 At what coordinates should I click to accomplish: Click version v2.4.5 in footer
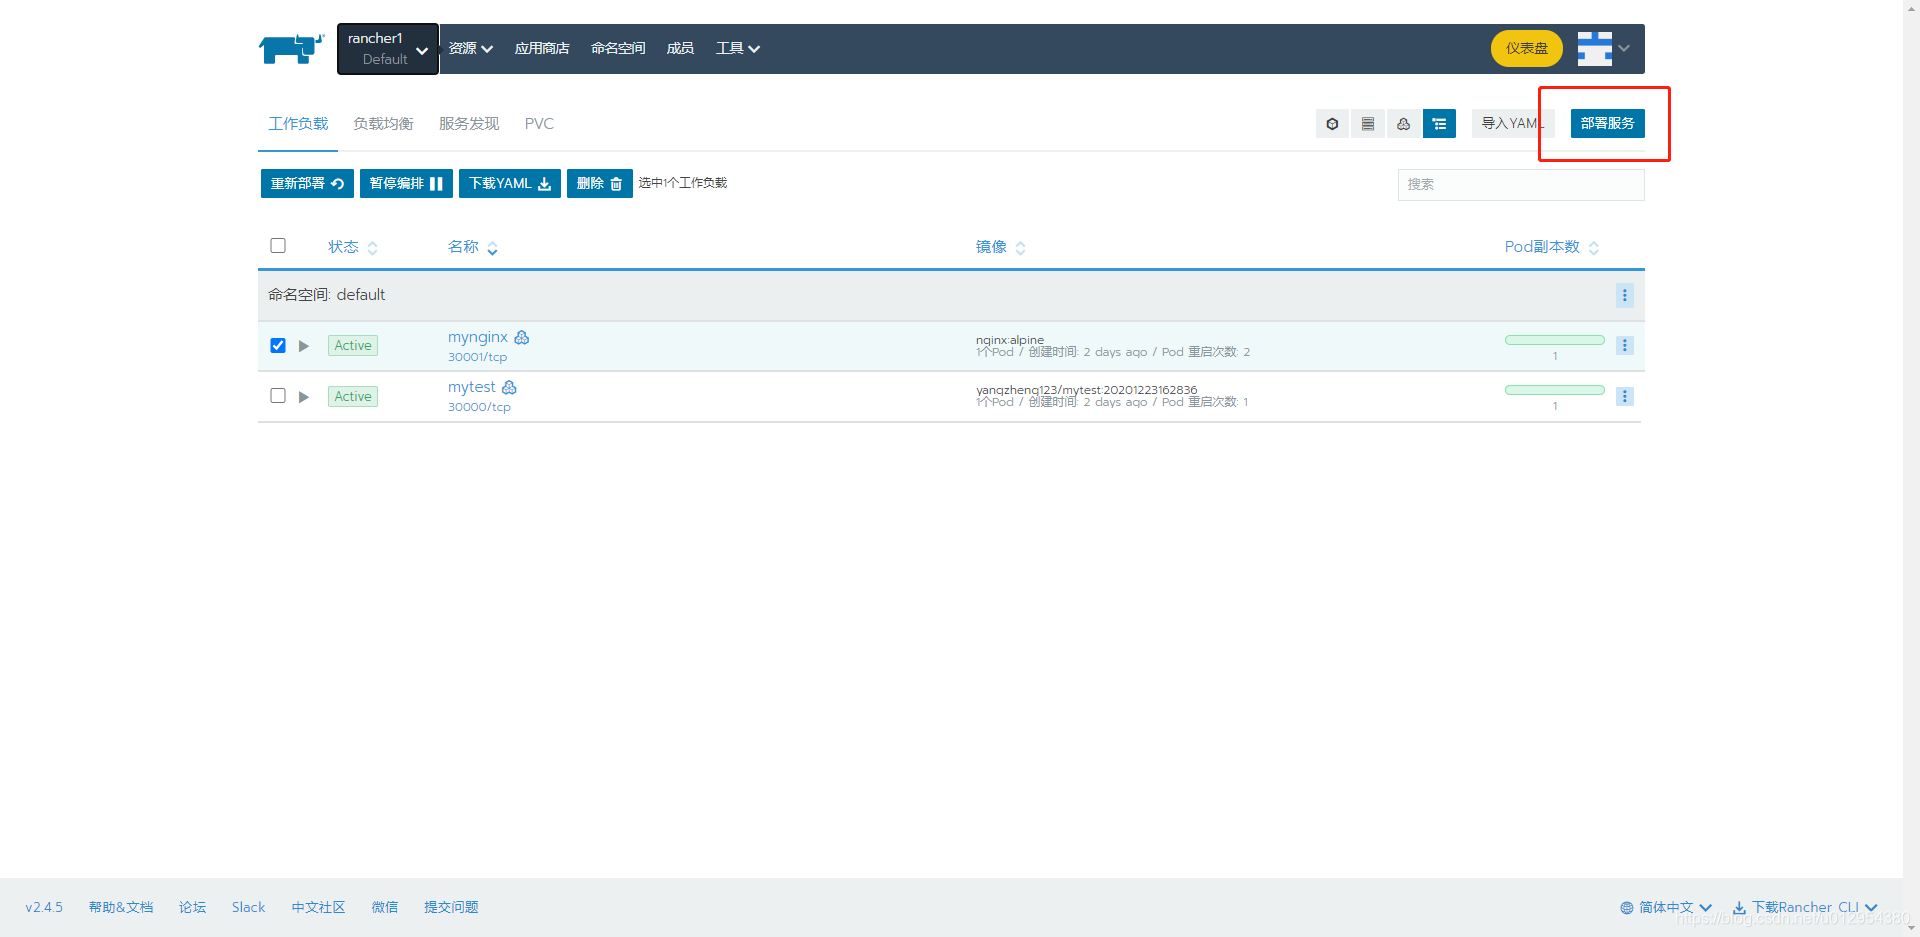[44, 908]
